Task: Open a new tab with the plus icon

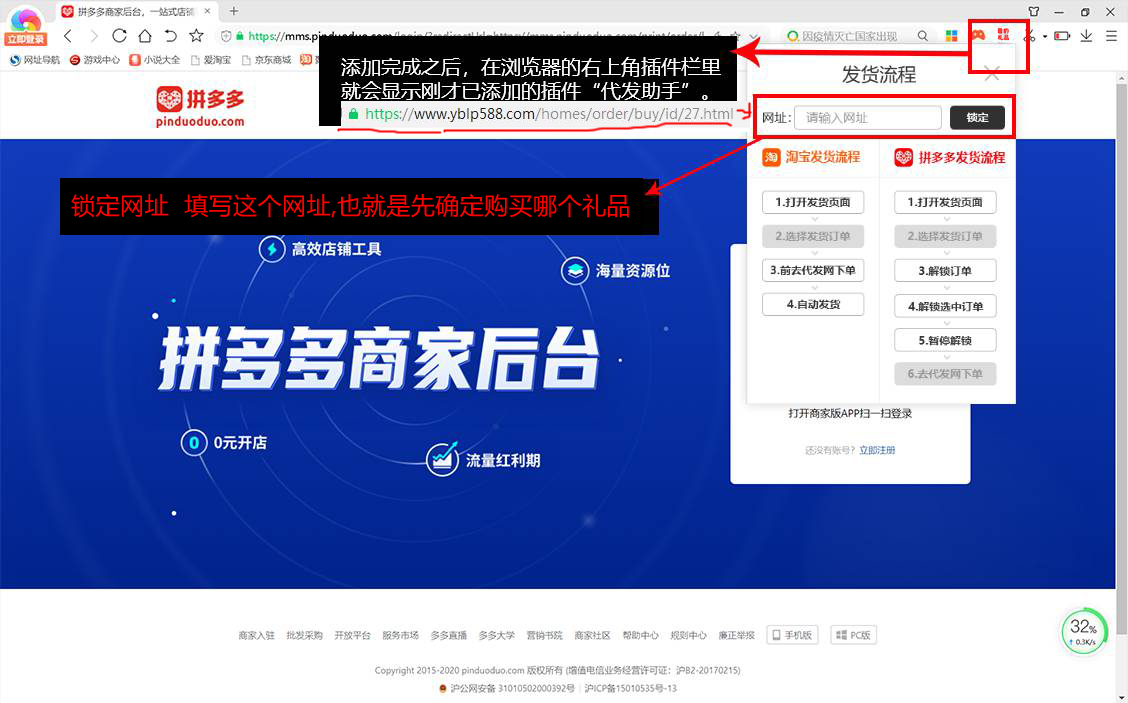Action: 234,11
